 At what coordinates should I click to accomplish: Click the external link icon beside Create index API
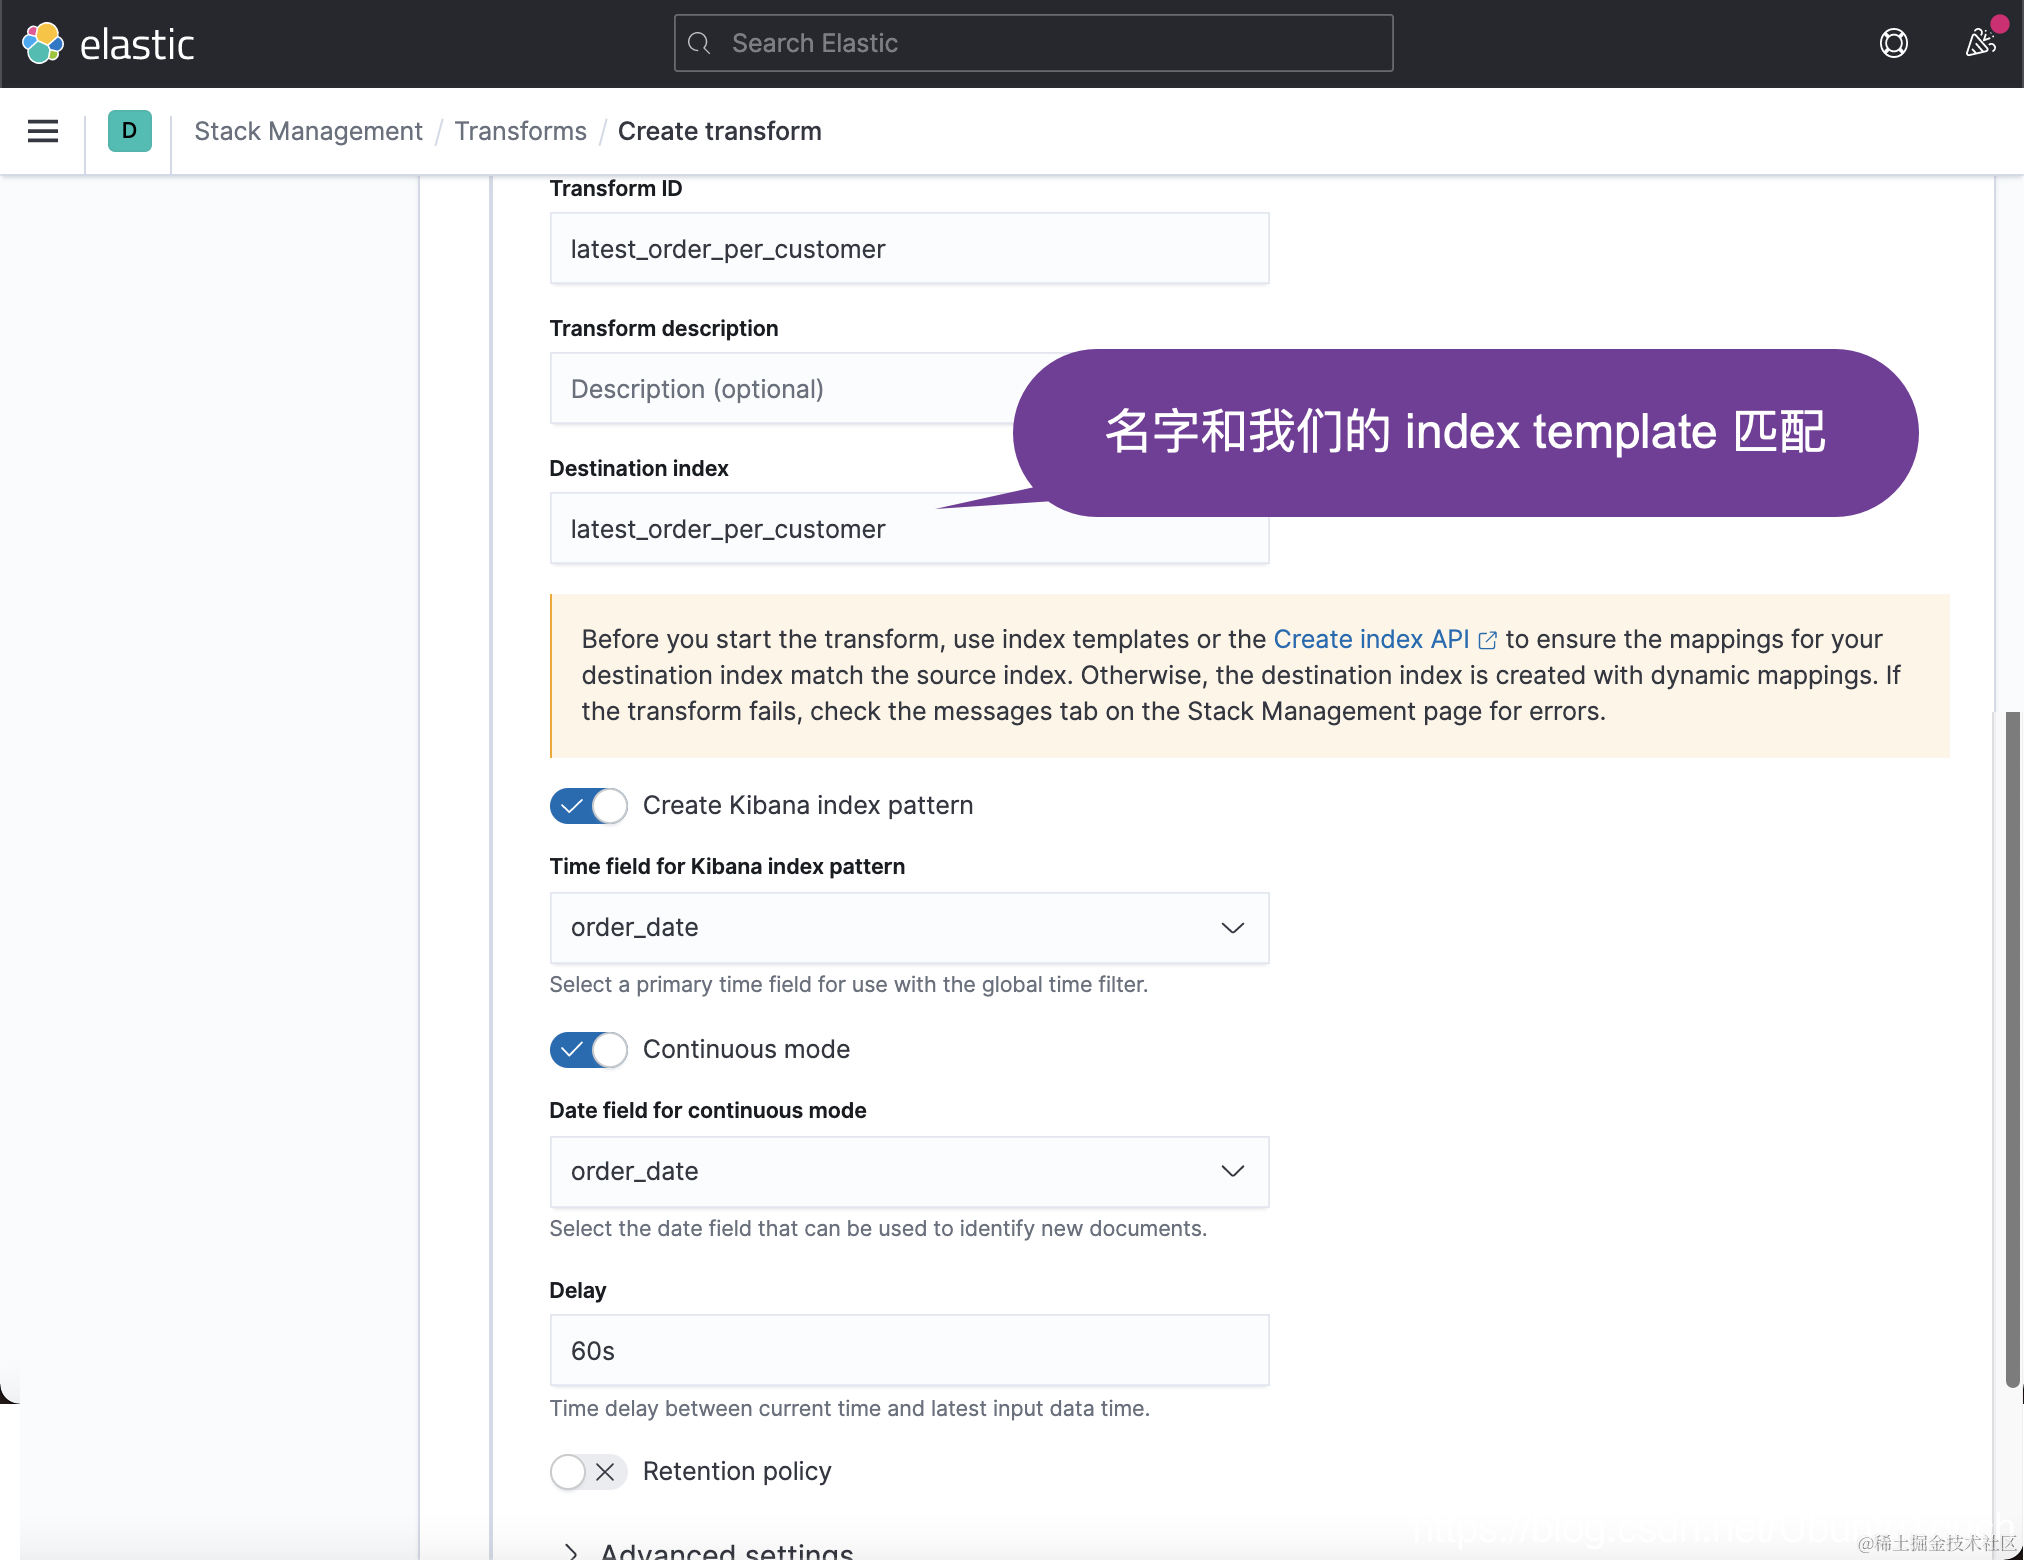[x=1488, y=640]
